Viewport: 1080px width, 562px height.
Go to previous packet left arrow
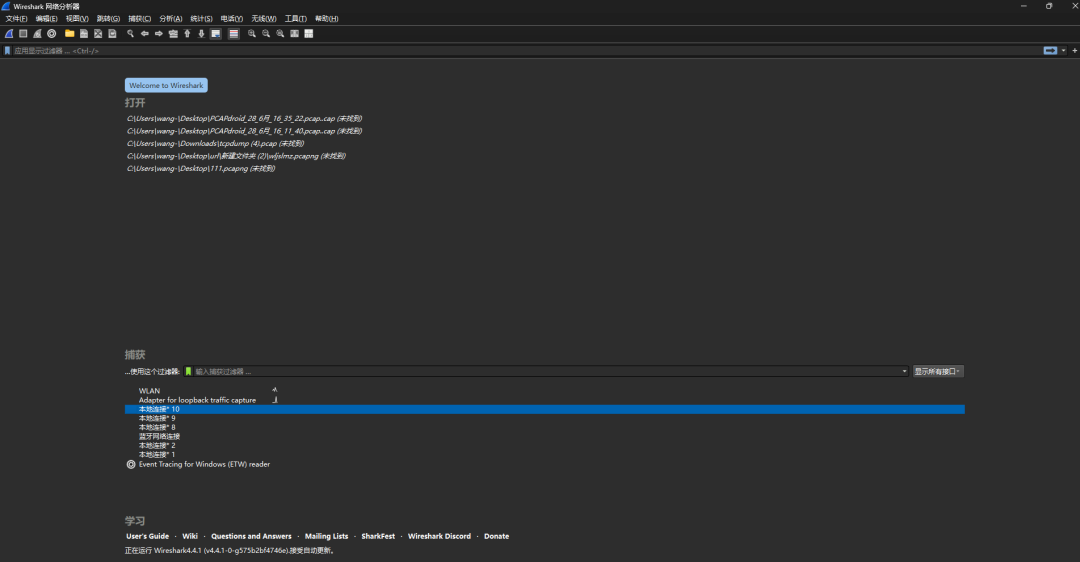[145, 33]
